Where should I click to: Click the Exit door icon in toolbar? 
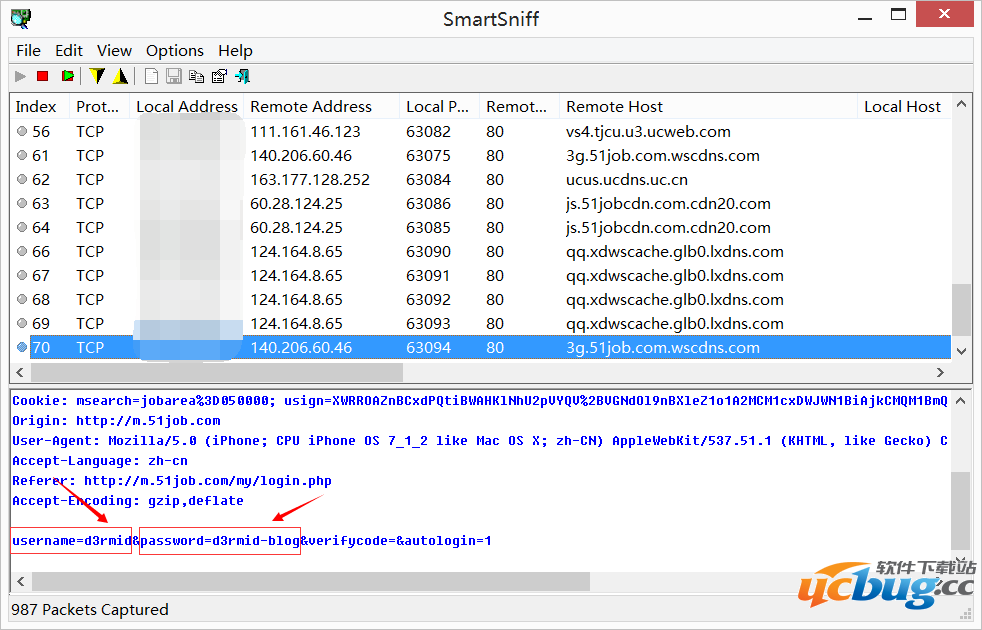(243, 76)
